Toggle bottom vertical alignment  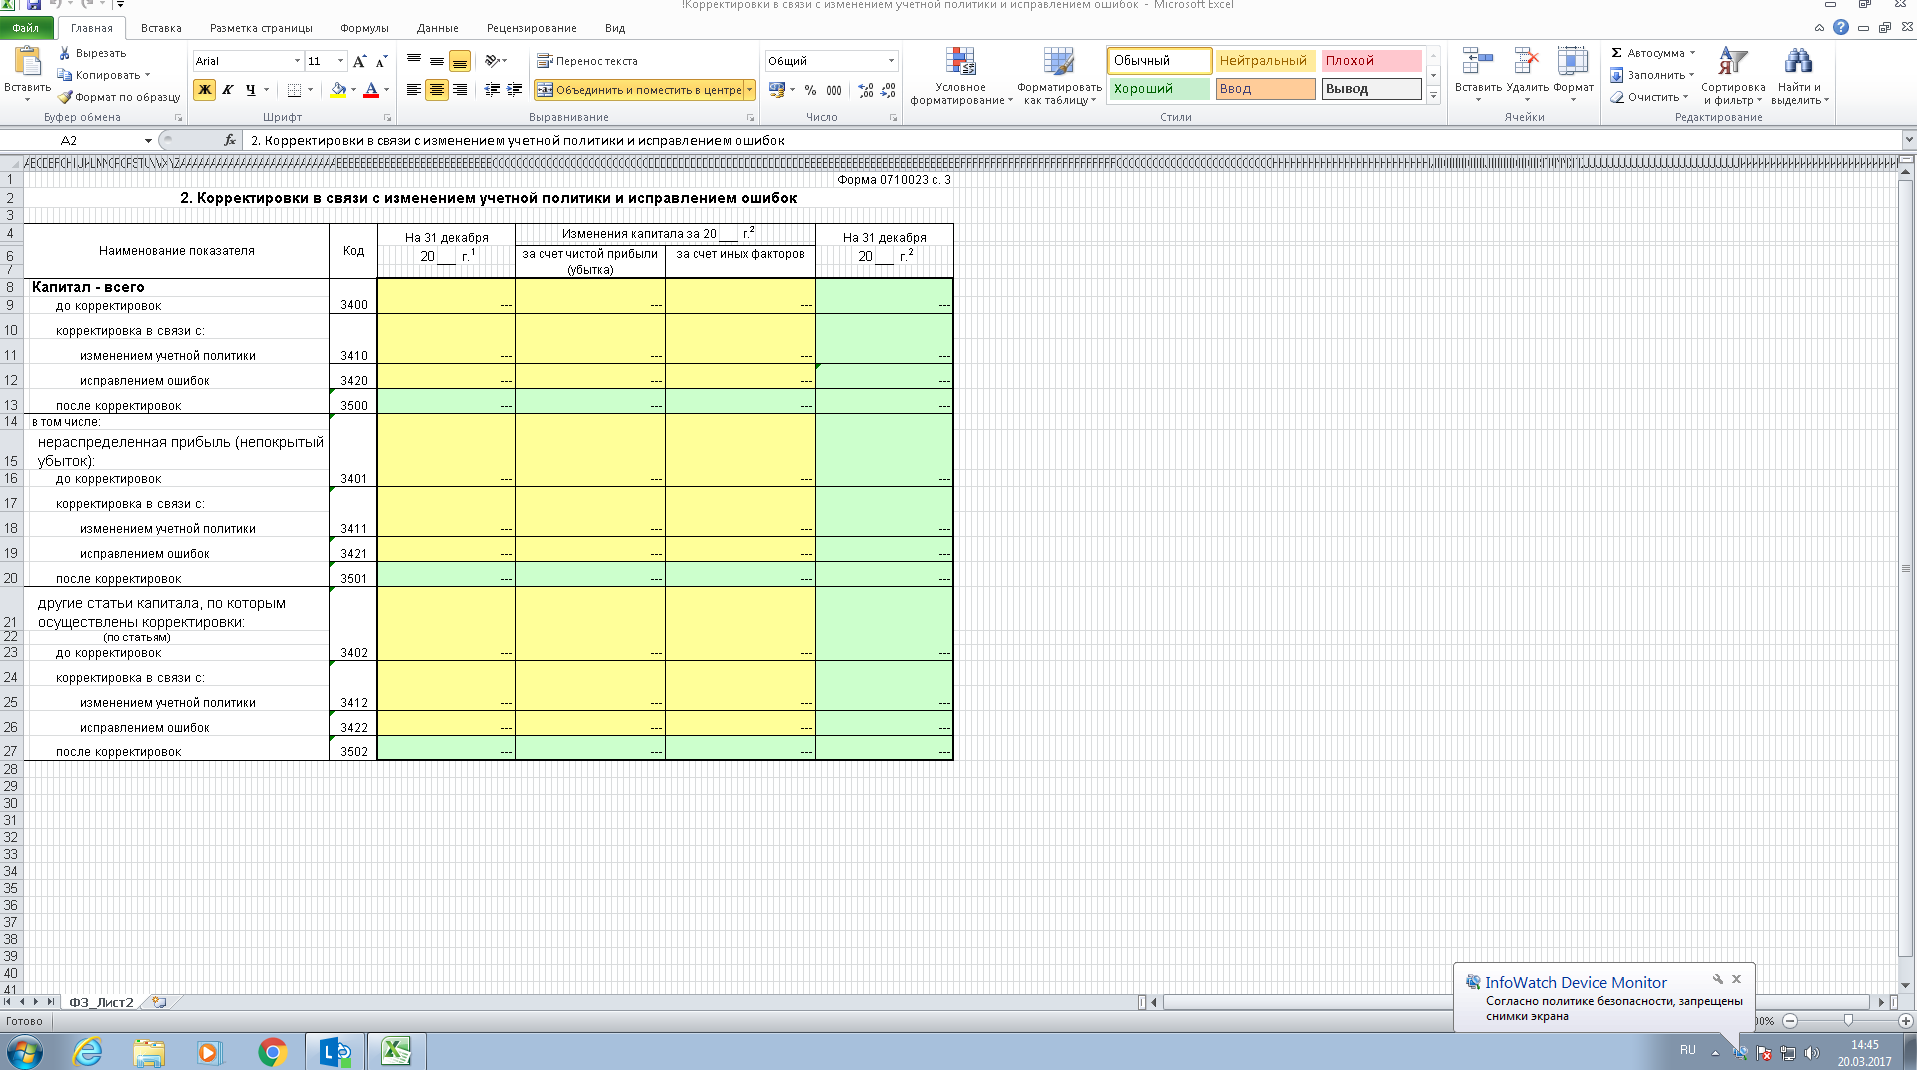[460, 61]
